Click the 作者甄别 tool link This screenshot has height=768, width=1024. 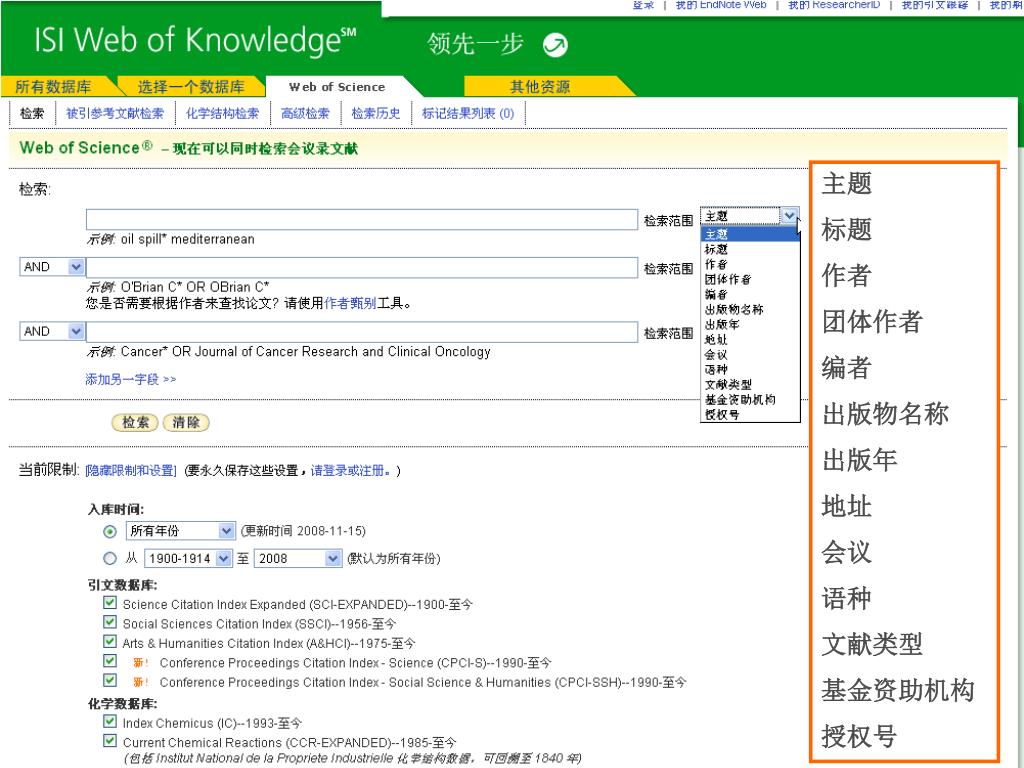(x=350, y=303)
